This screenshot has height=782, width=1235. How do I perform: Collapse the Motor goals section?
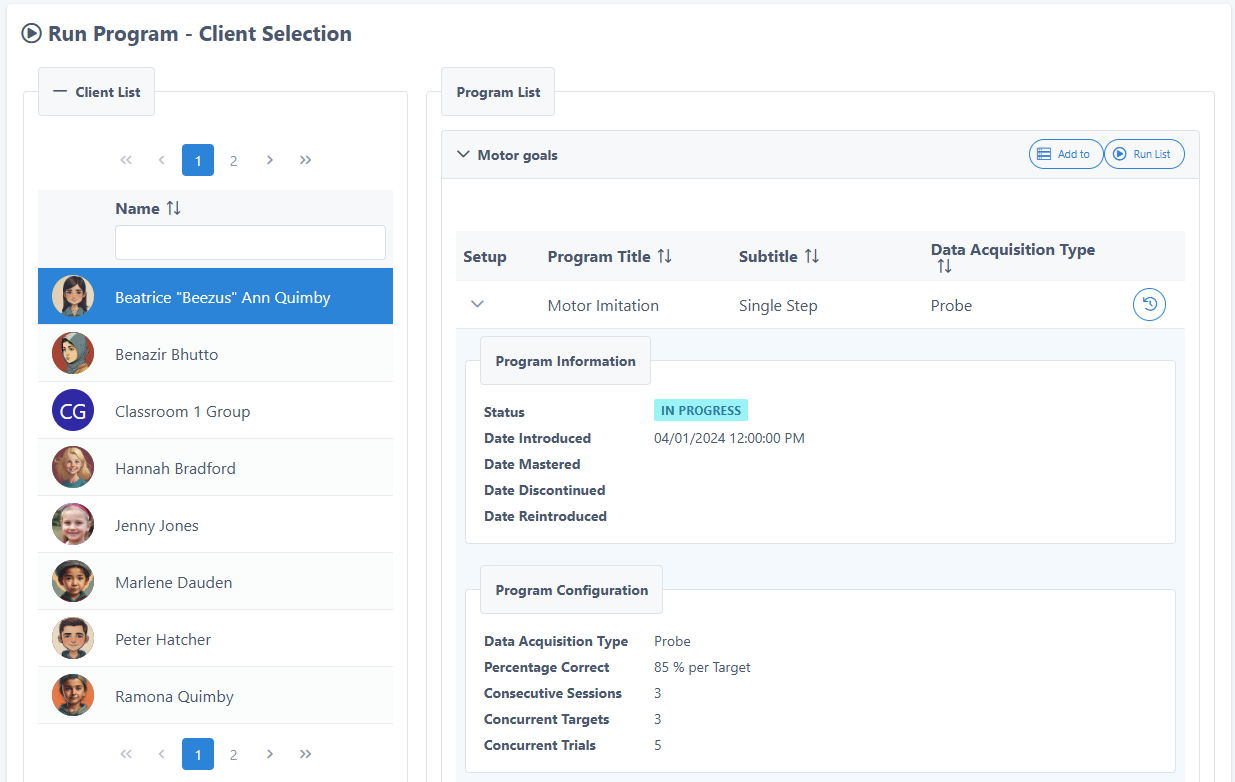[462, 155]
